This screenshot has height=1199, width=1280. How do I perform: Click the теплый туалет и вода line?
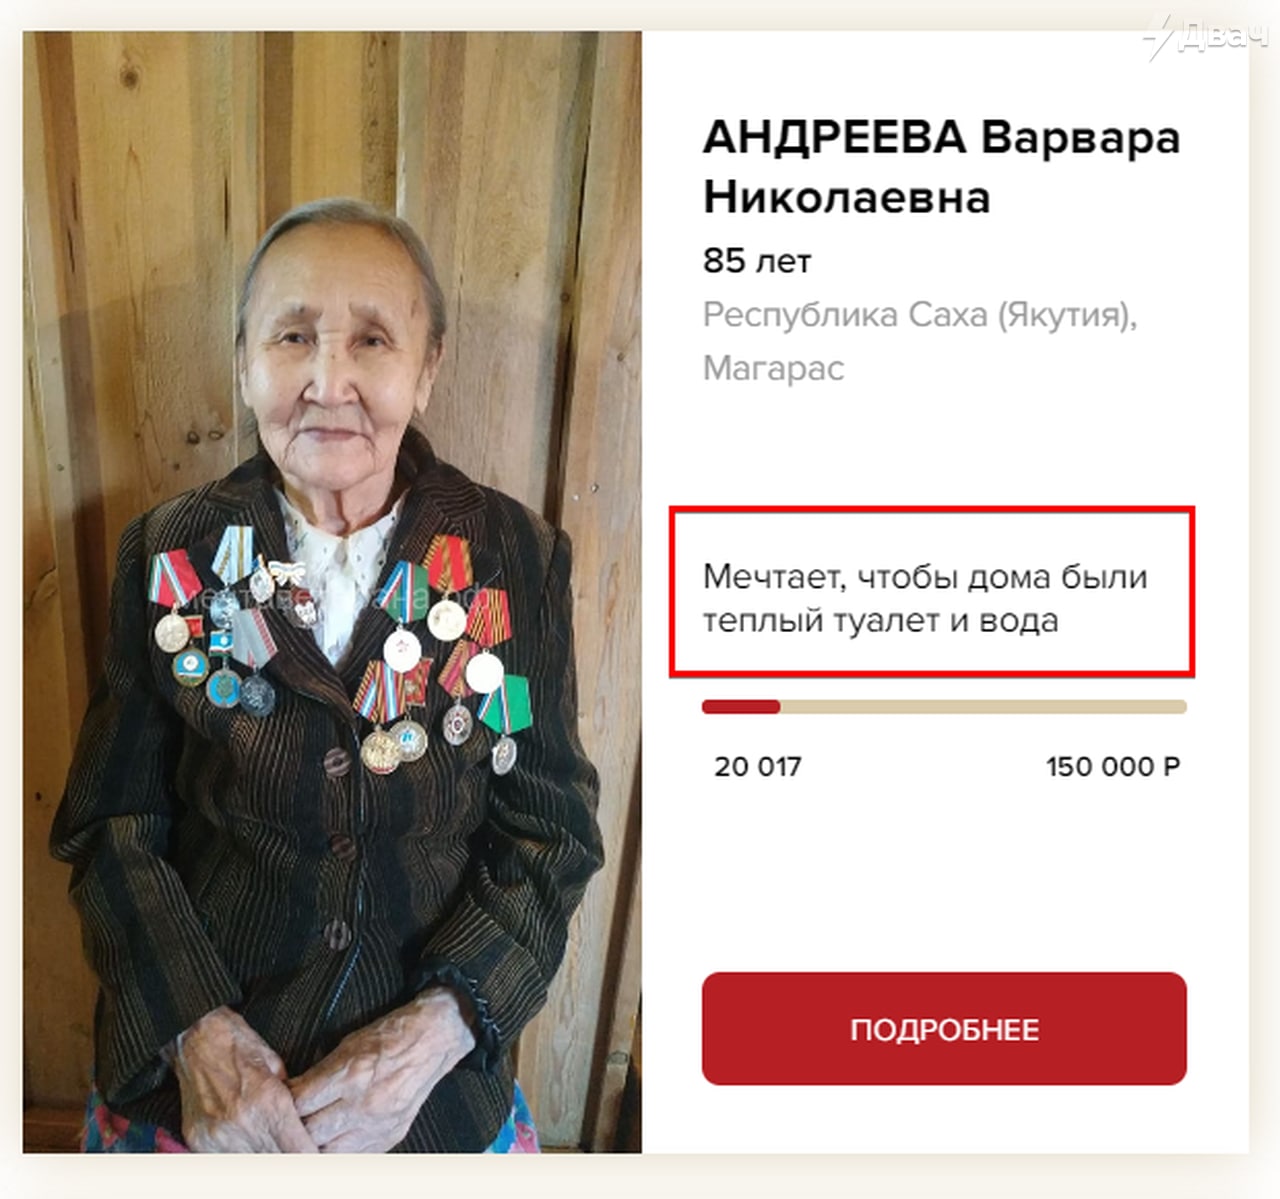[x=880, y=621]
